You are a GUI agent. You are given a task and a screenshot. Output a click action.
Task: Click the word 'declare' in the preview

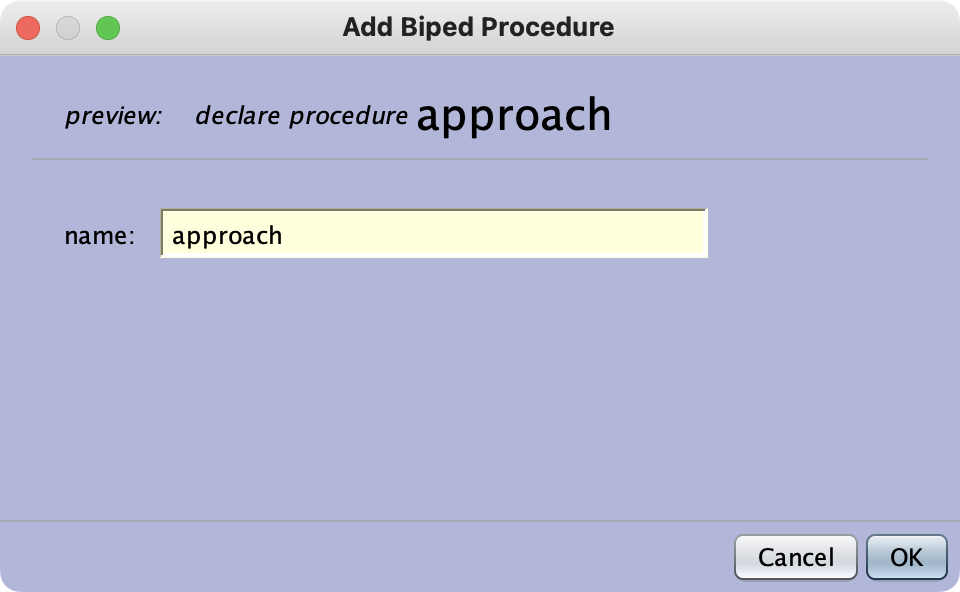click(x=238, y=116)
